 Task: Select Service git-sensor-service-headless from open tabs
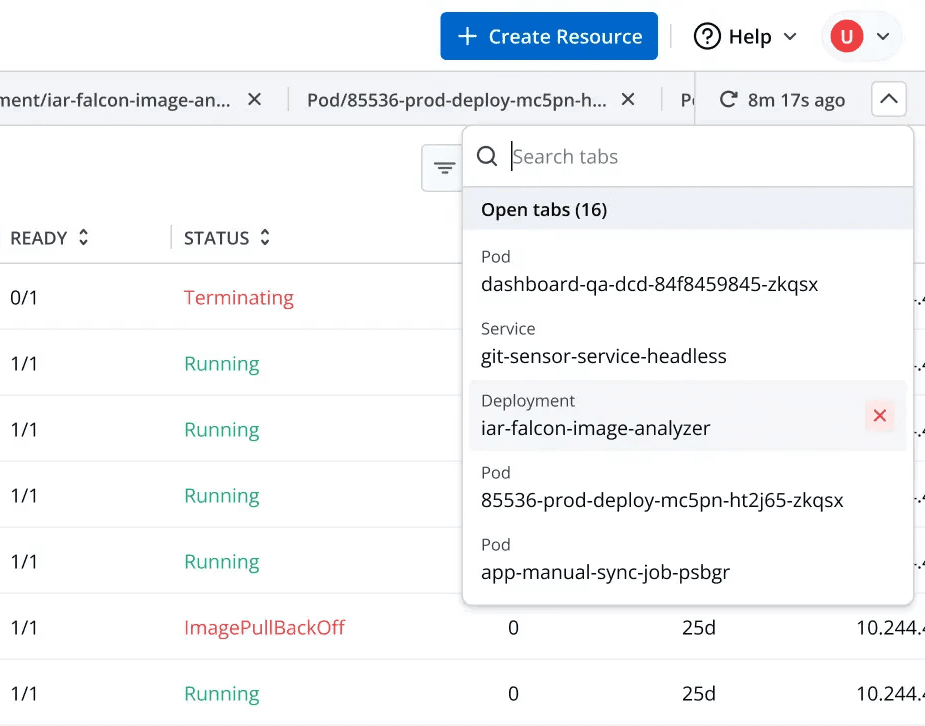pyautogui.click(x=688, y=344)
